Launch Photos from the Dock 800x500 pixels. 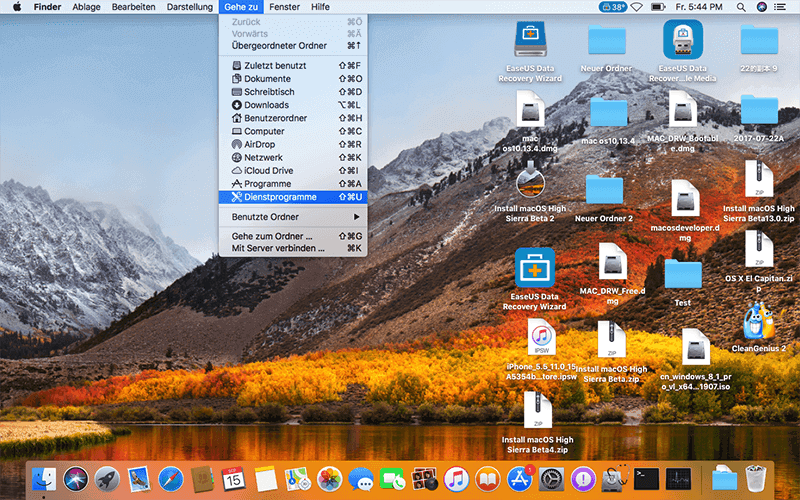coord(329,479)
